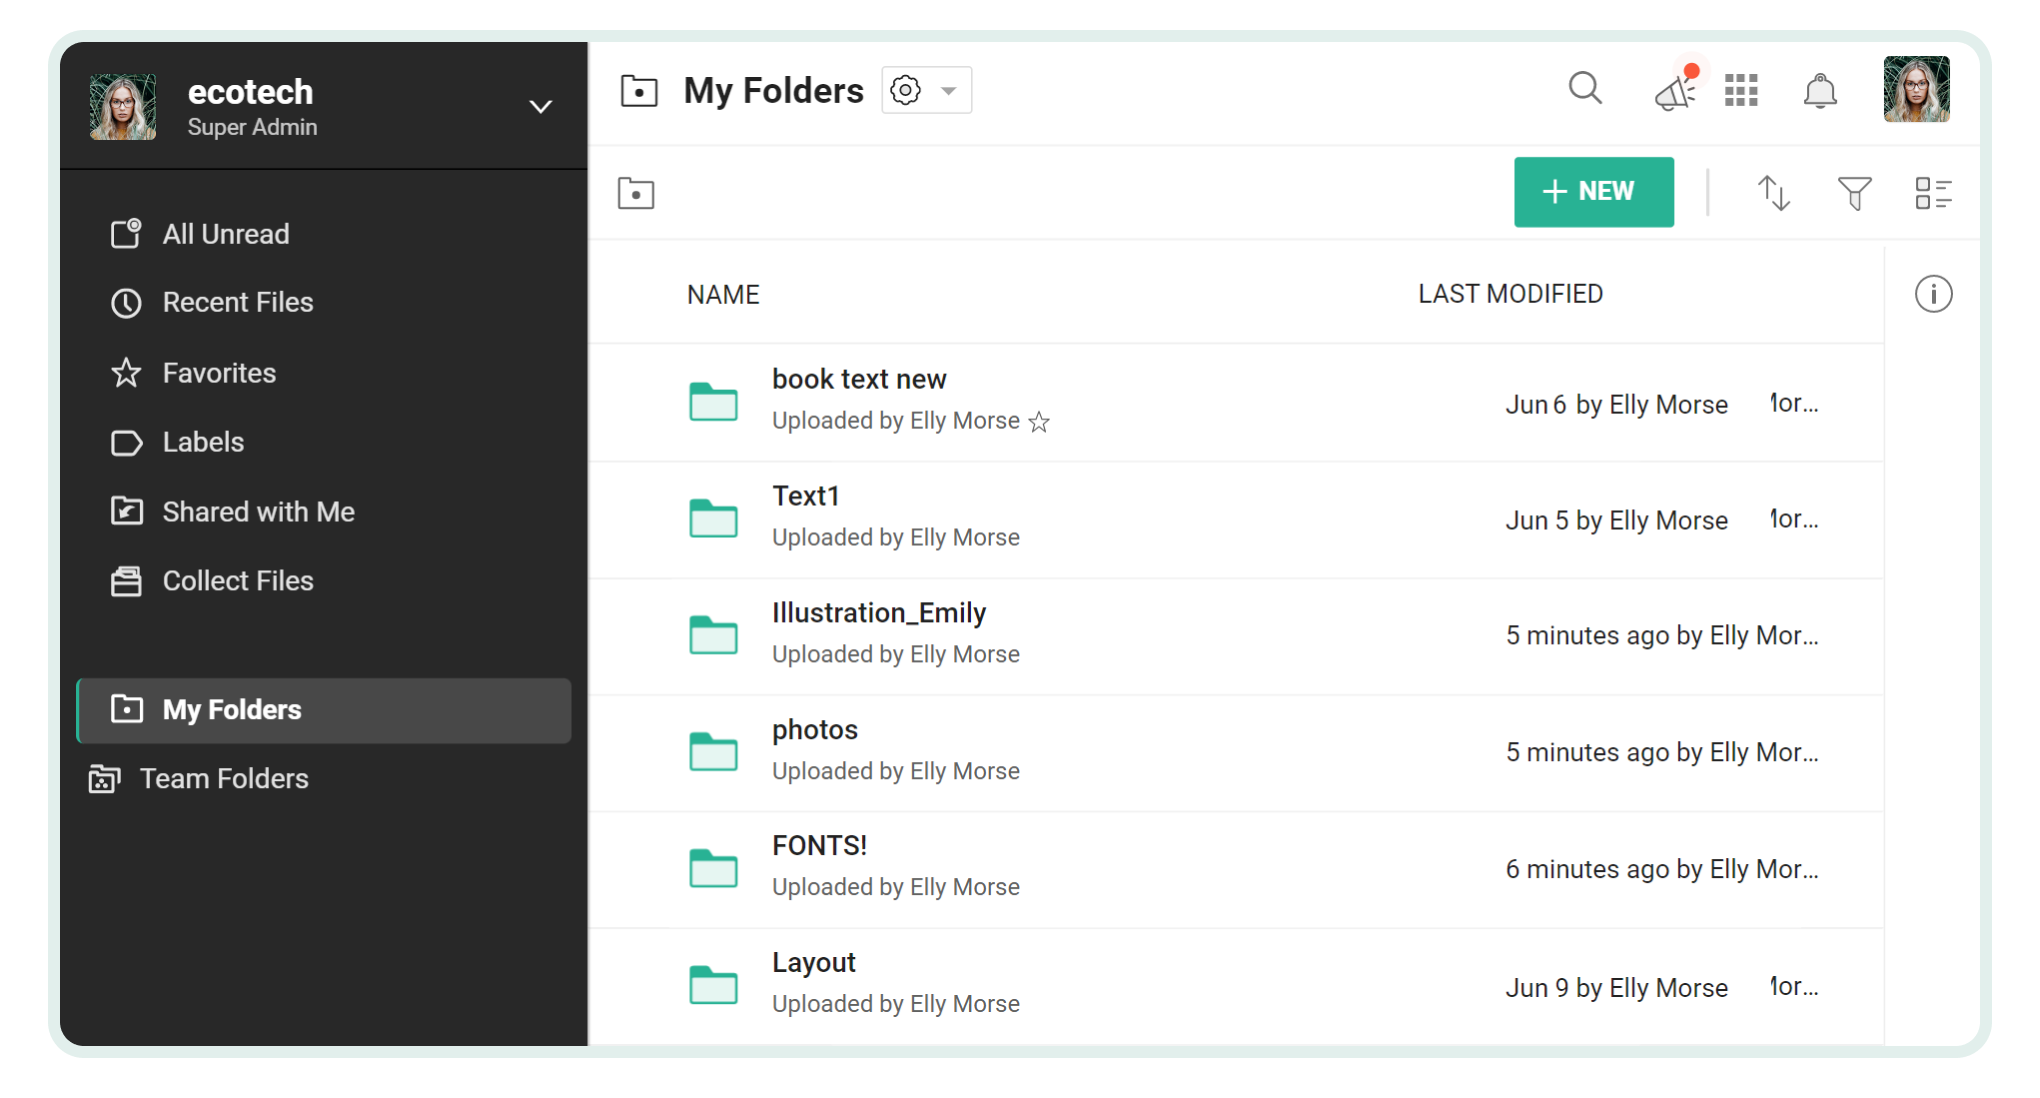This screenshot has width=2040, height=1098.
Task: Click folder breadcrumb icon below title
Action: tap(636, 193)
